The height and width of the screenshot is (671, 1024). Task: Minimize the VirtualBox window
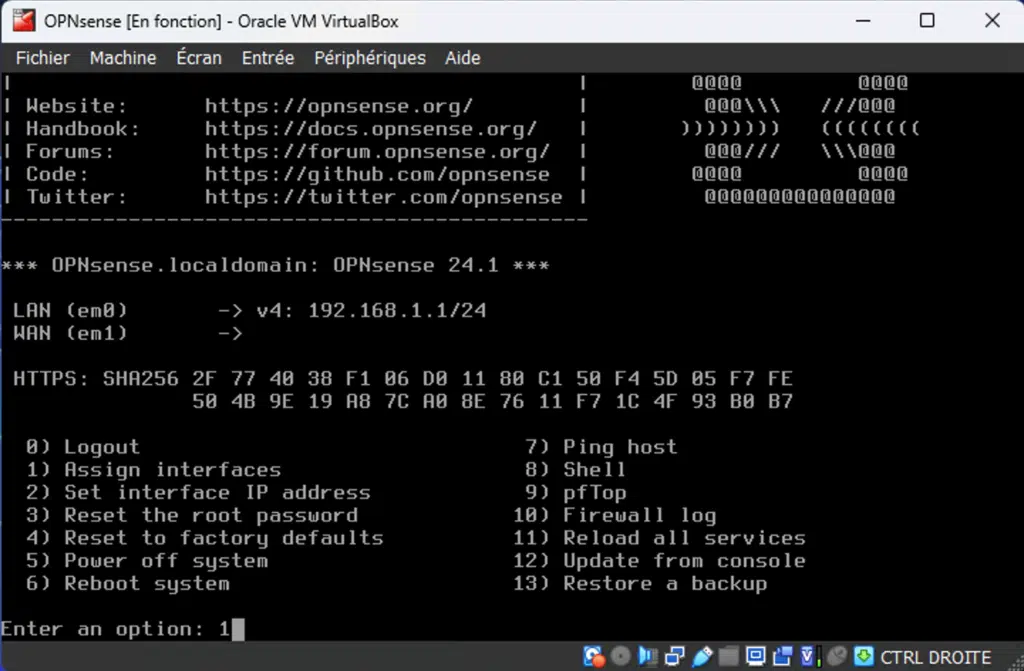pos(863,21)
